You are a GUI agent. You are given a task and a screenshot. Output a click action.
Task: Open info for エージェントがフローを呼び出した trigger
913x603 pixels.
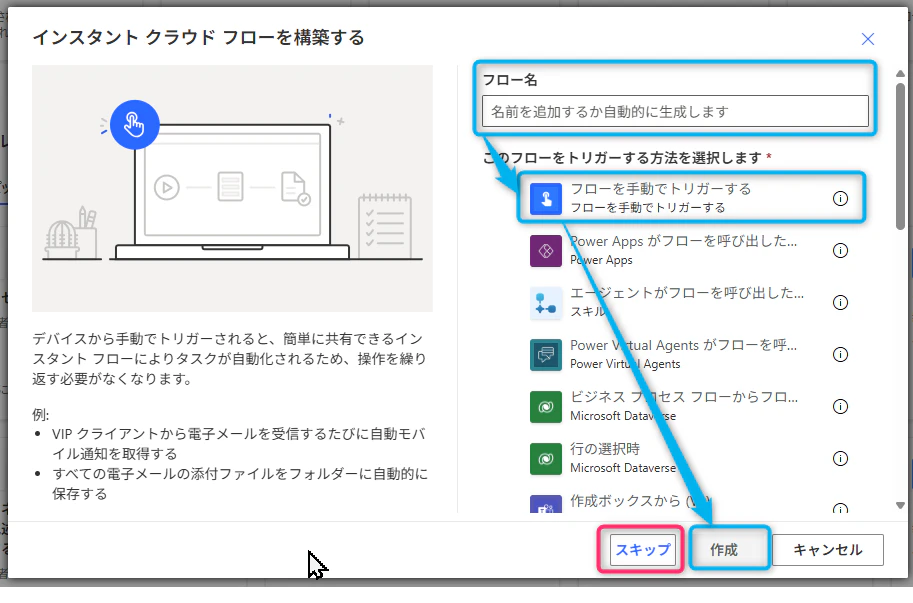pyautogui.click(x=840, y=303)
